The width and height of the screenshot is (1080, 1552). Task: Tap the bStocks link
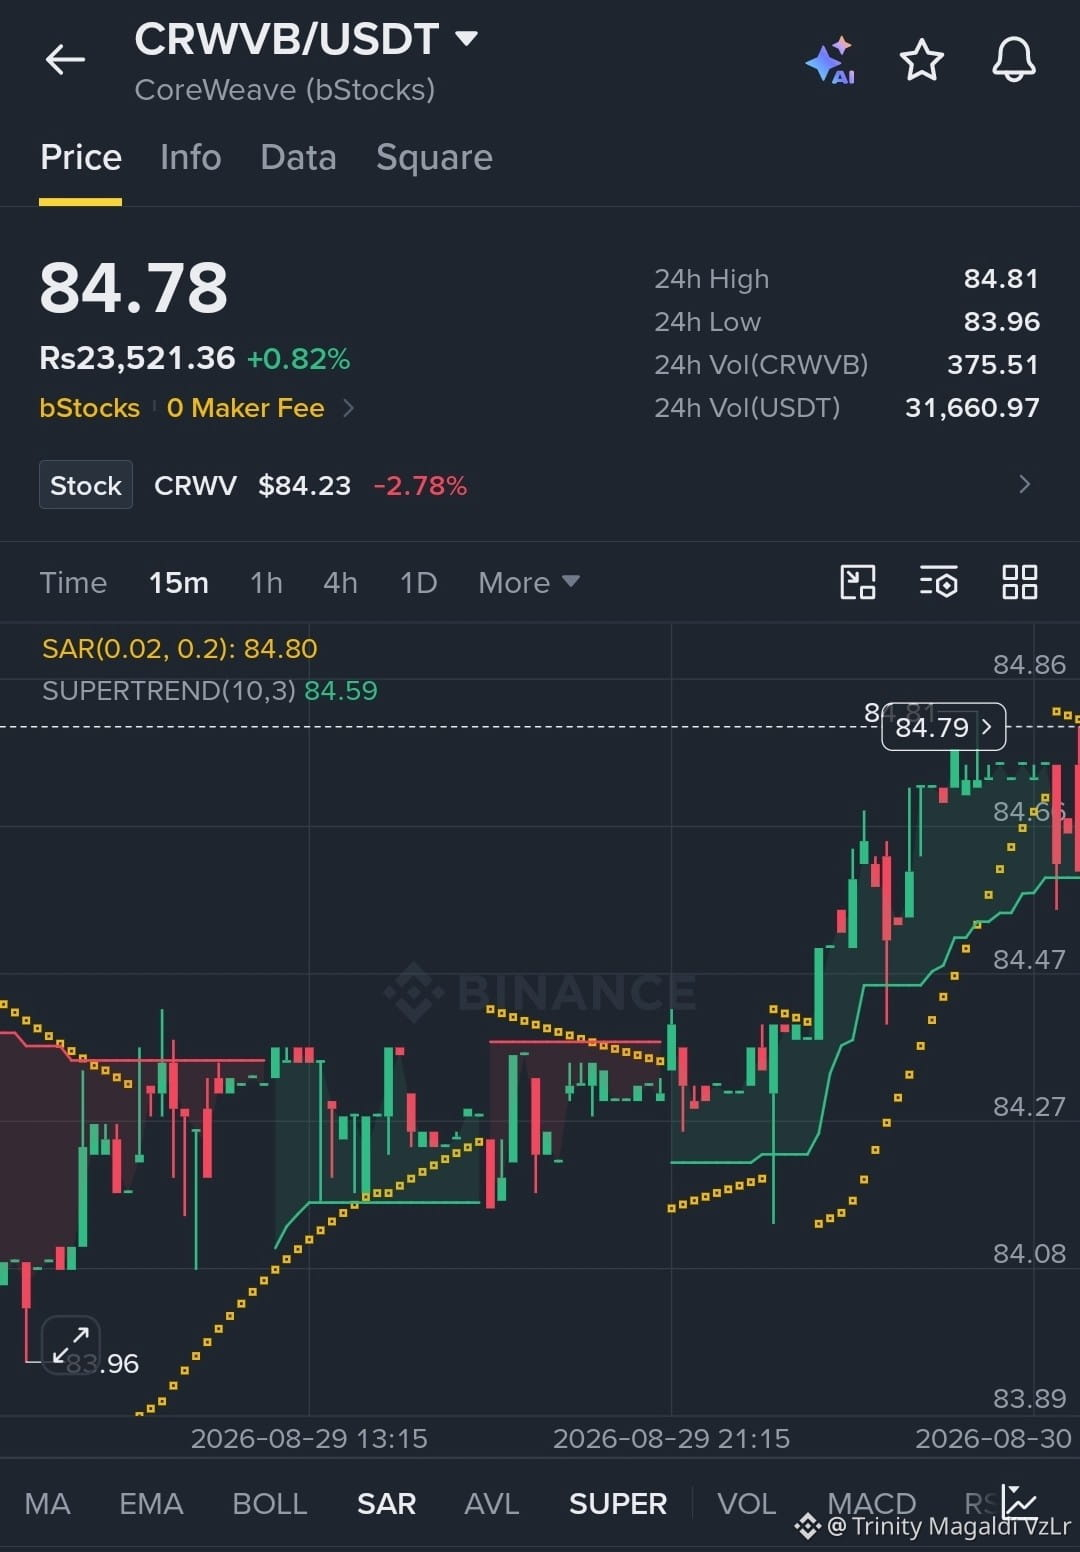point(89,408)
